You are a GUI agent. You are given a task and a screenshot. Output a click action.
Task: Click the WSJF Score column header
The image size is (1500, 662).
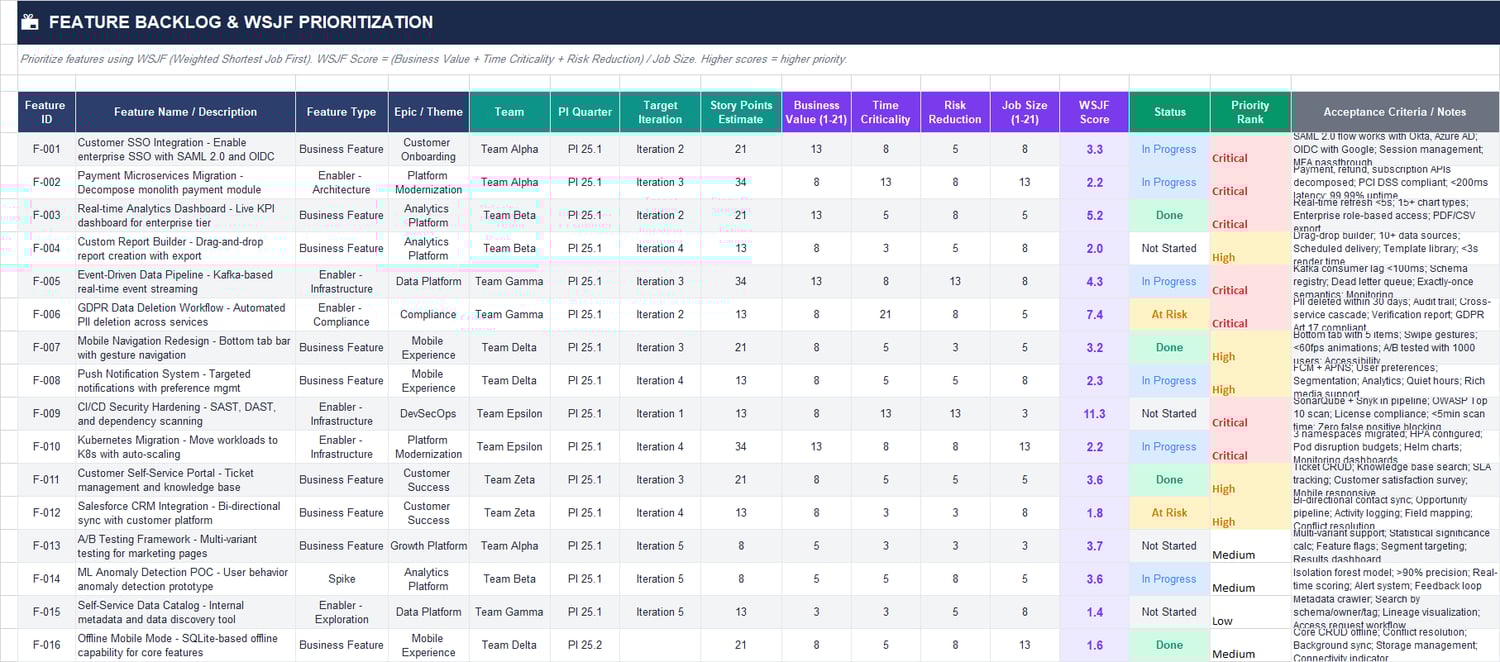pos(1094,111)
